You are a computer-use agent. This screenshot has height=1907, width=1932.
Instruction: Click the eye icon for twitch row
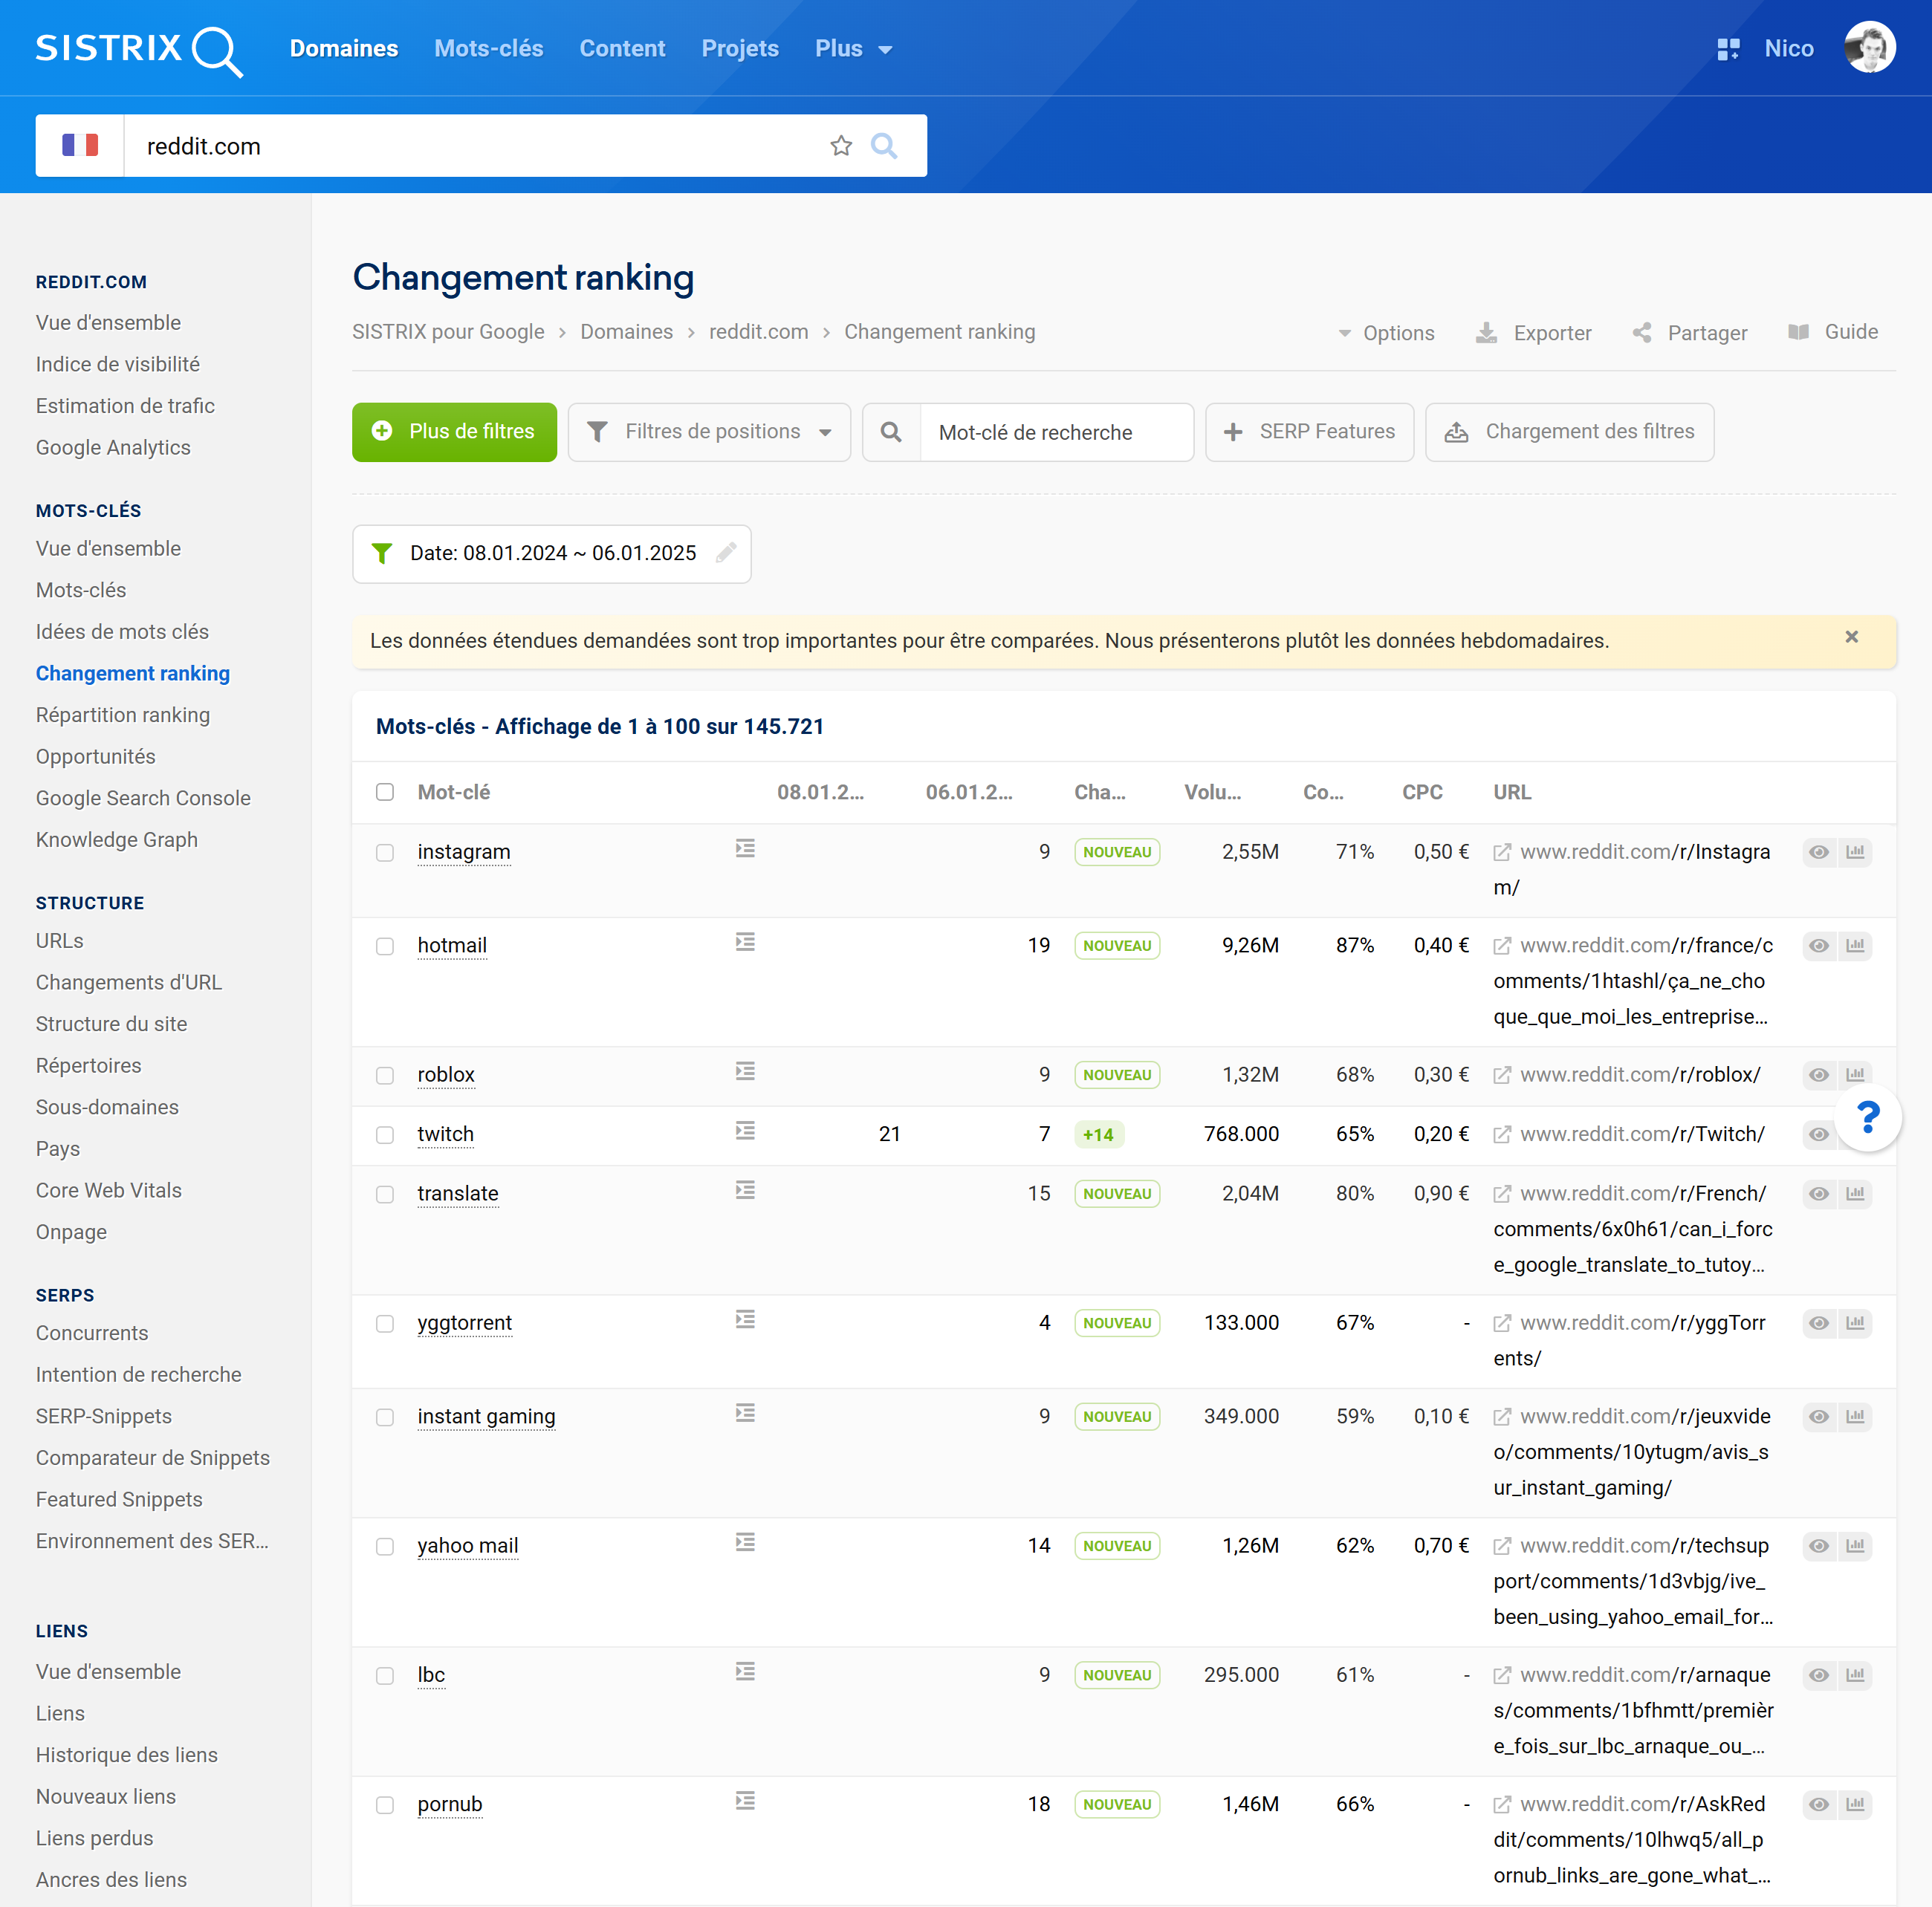click(x=1819, y=1135)
